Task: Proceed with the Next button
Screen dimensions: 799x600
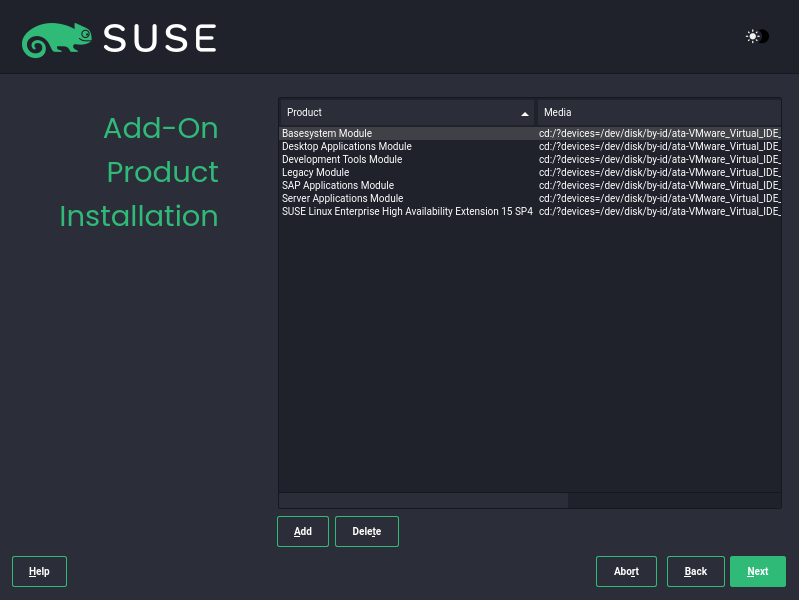Action: (758, 571)
